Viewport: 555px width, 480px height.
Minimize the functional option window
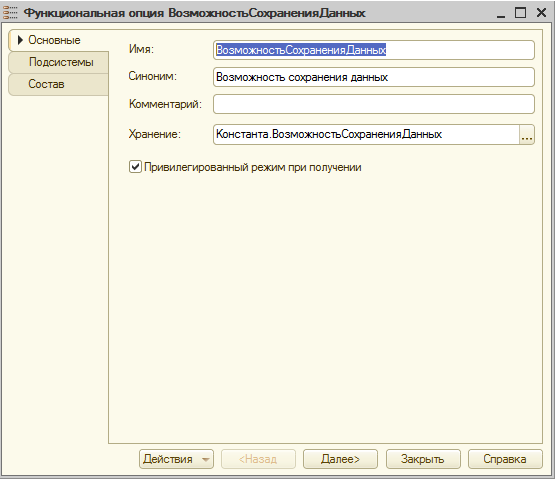tap(501, 13)
